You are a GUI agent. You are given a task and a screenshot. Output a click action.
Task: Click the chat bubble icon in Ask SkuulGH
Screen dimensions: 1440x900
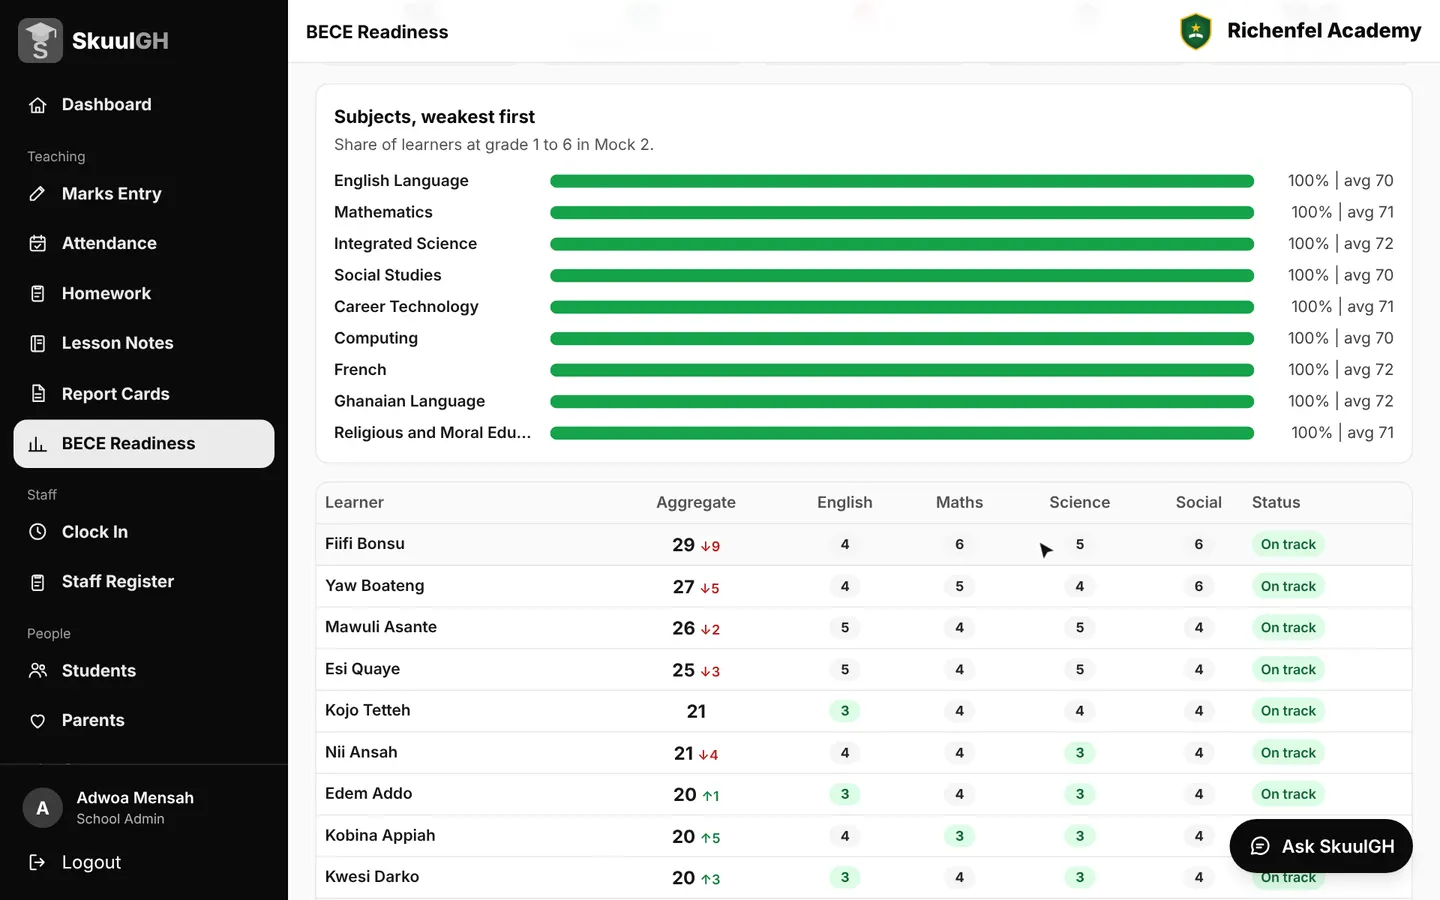(1260, 846)
